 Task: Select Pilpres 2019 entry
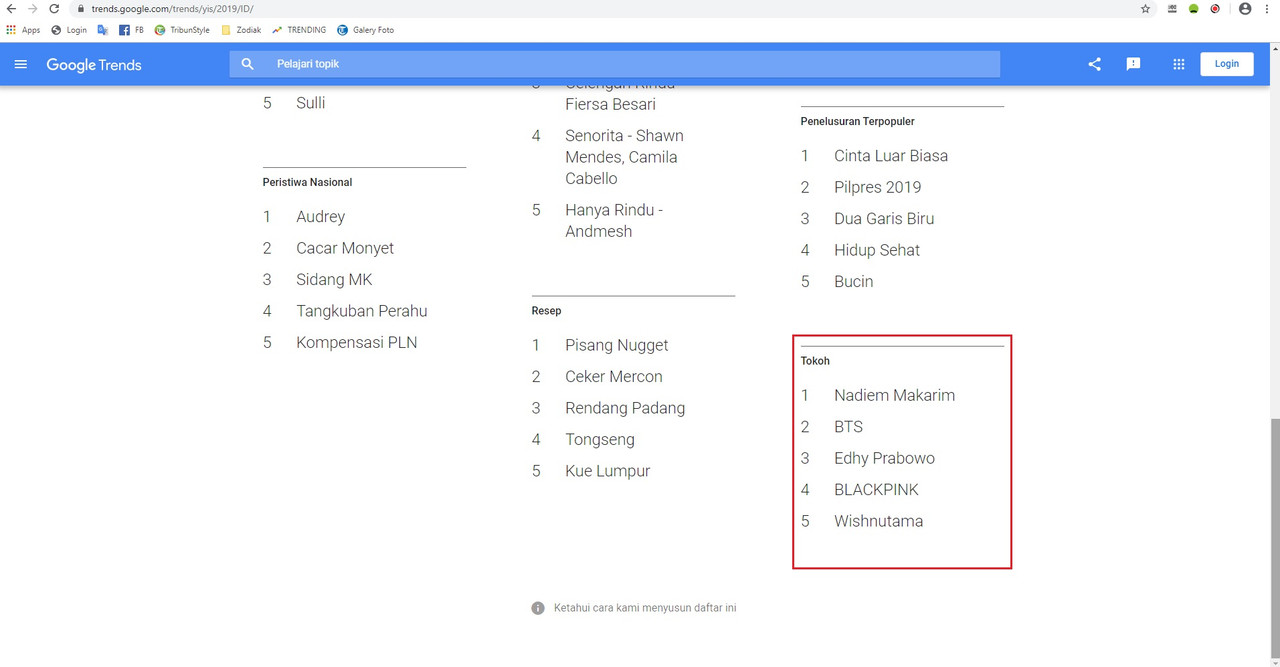(877, 187)
